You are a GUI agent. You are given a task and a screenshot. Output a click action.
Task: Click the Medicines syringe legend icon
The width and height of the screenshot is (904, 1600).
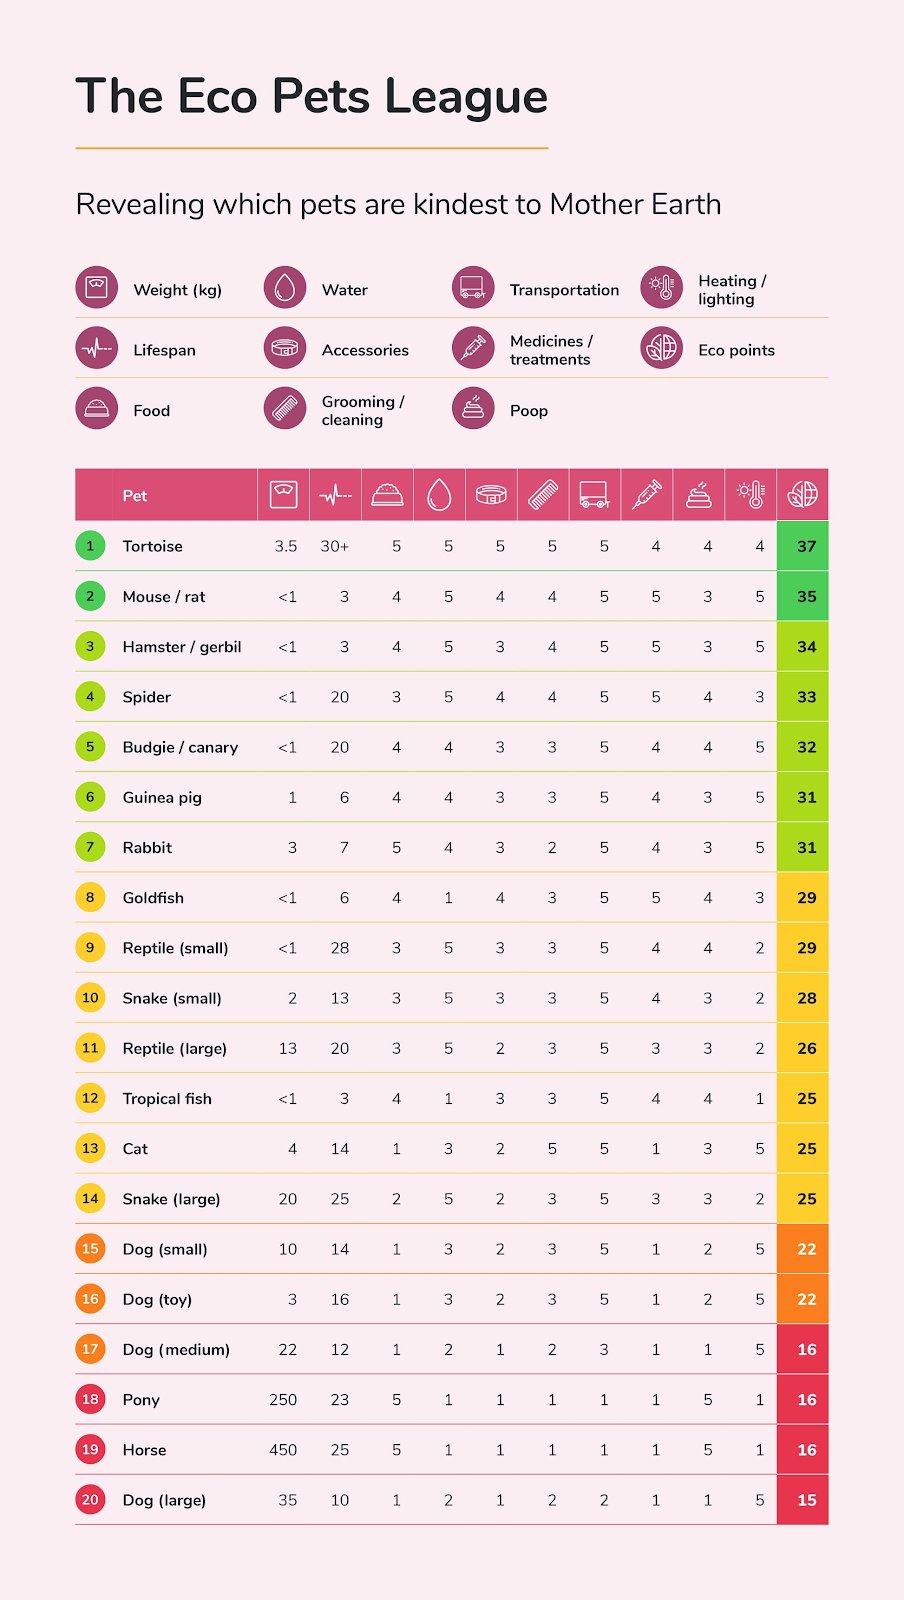[x=473, y=349]
